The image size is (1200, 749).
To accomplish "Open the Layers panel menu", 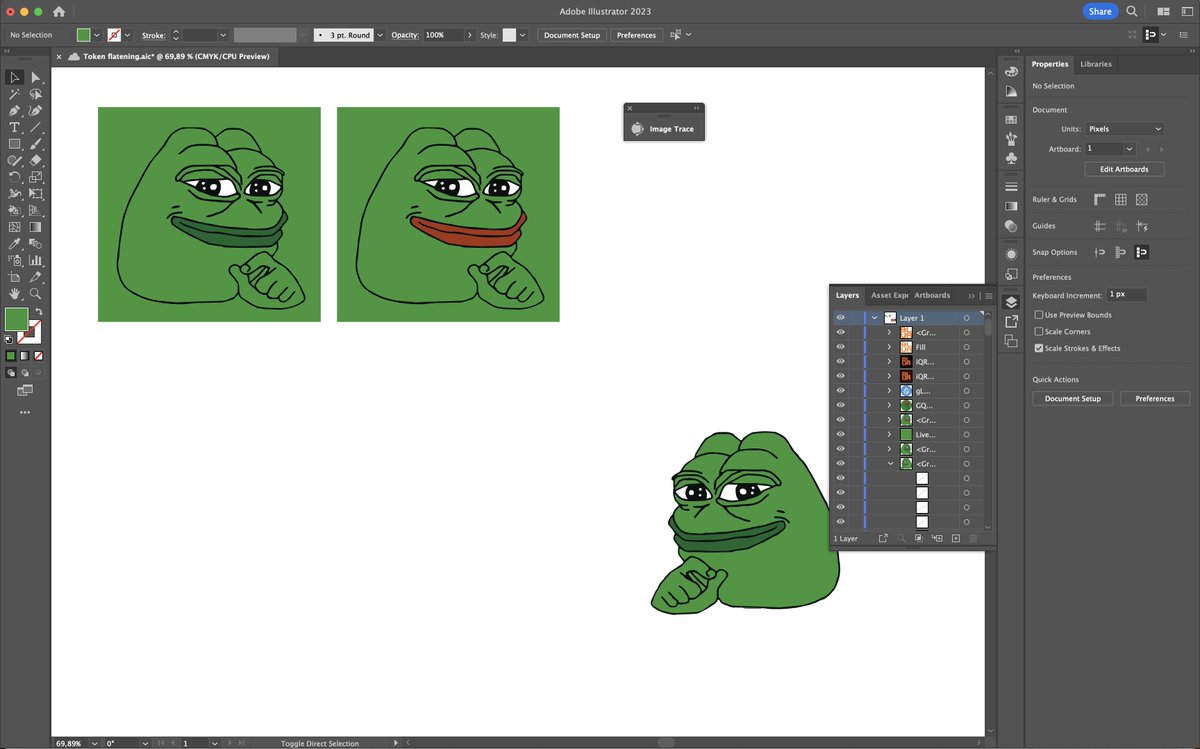I will click(989, 296).
